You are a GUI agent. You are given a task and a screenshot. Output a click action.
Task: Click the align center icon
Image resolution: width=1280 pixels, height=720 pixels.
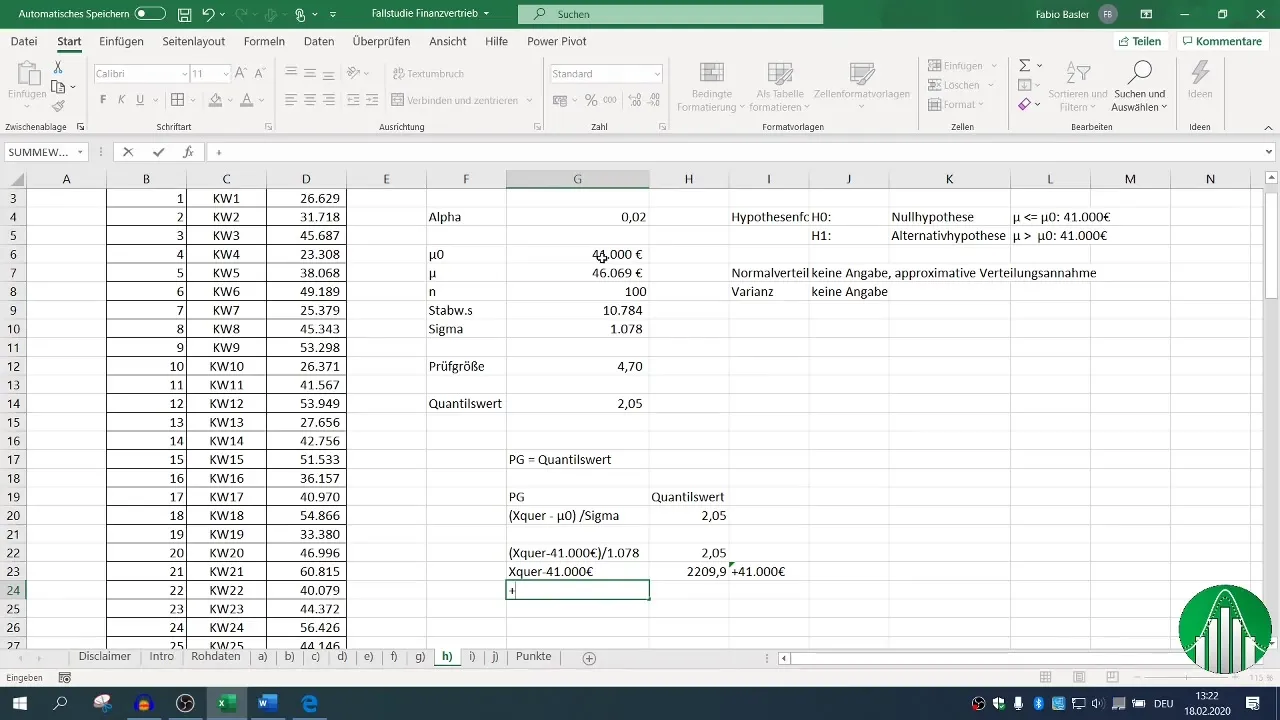[309, 100]
